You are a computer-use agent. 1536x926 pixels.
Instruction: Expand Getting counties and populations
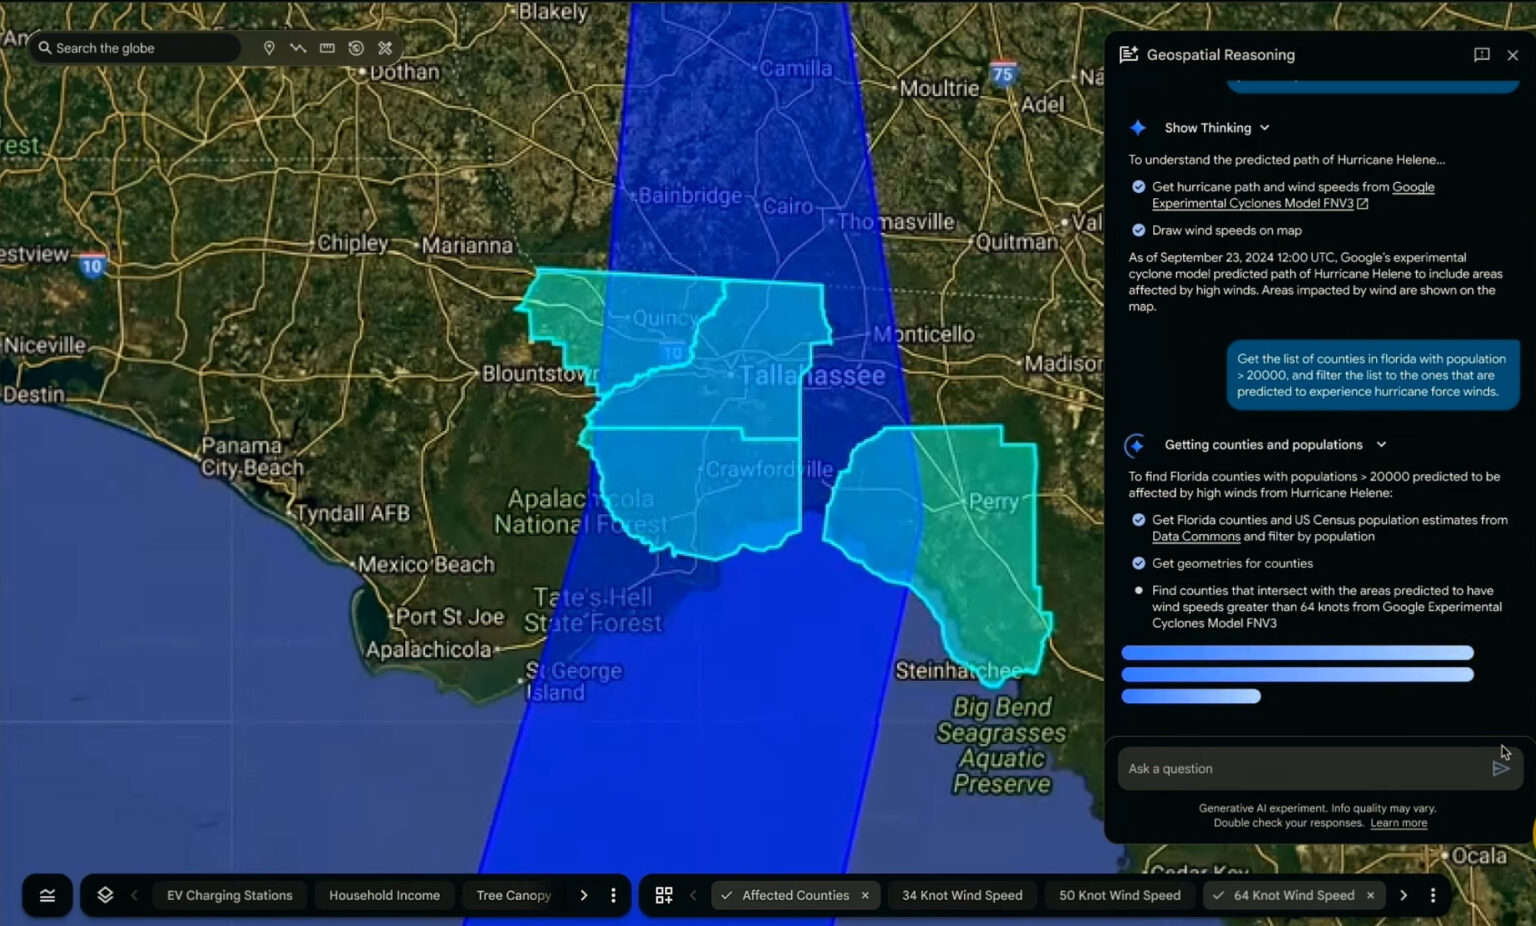point(1383,444)
